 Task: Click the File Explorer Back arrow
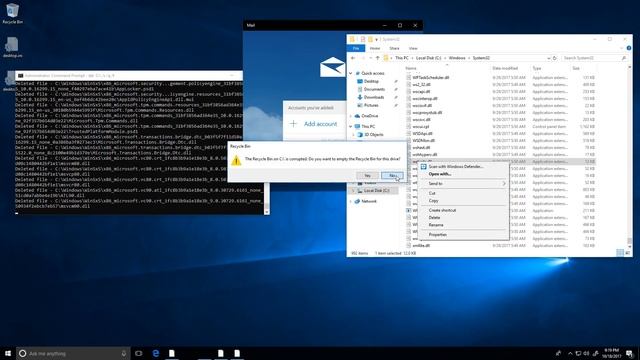pos(353,58)
